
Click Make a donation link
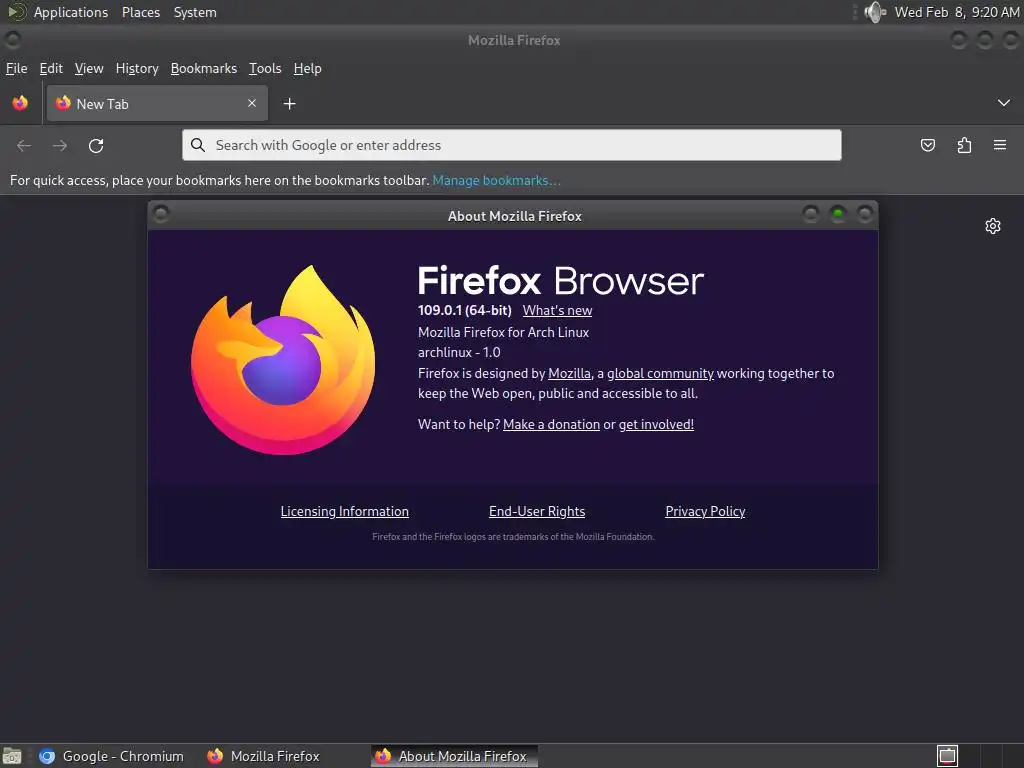click(x=551, y=424)
